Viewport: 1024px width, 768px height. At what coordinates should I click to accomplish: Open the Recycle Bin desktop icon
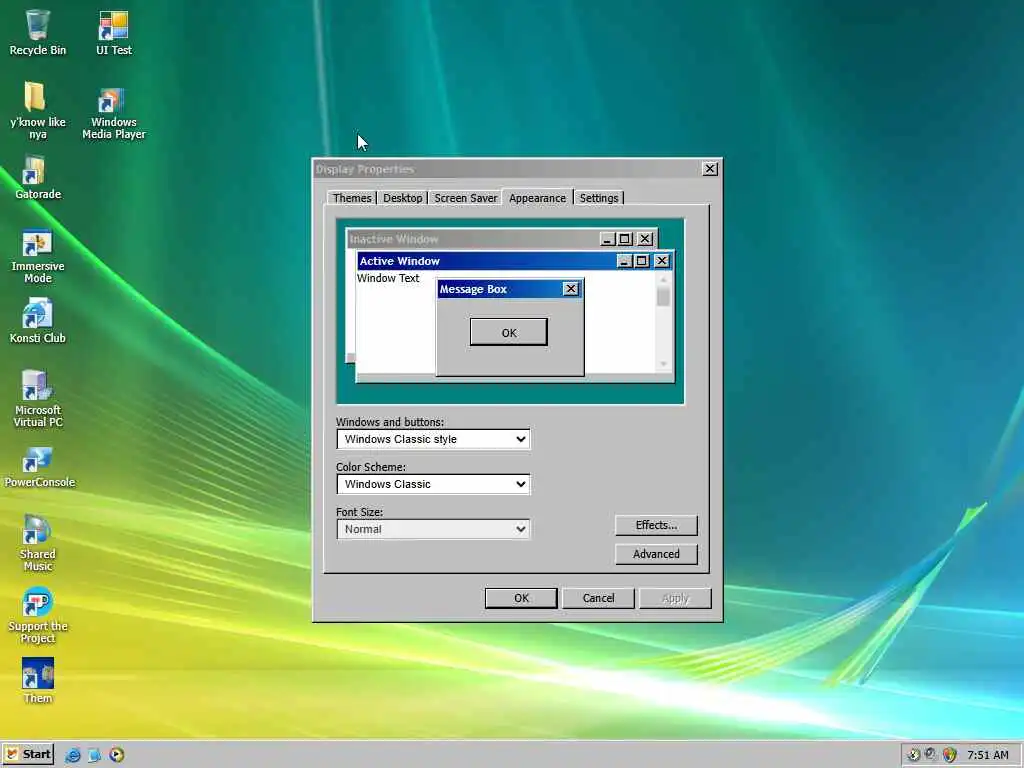point(37,32)
